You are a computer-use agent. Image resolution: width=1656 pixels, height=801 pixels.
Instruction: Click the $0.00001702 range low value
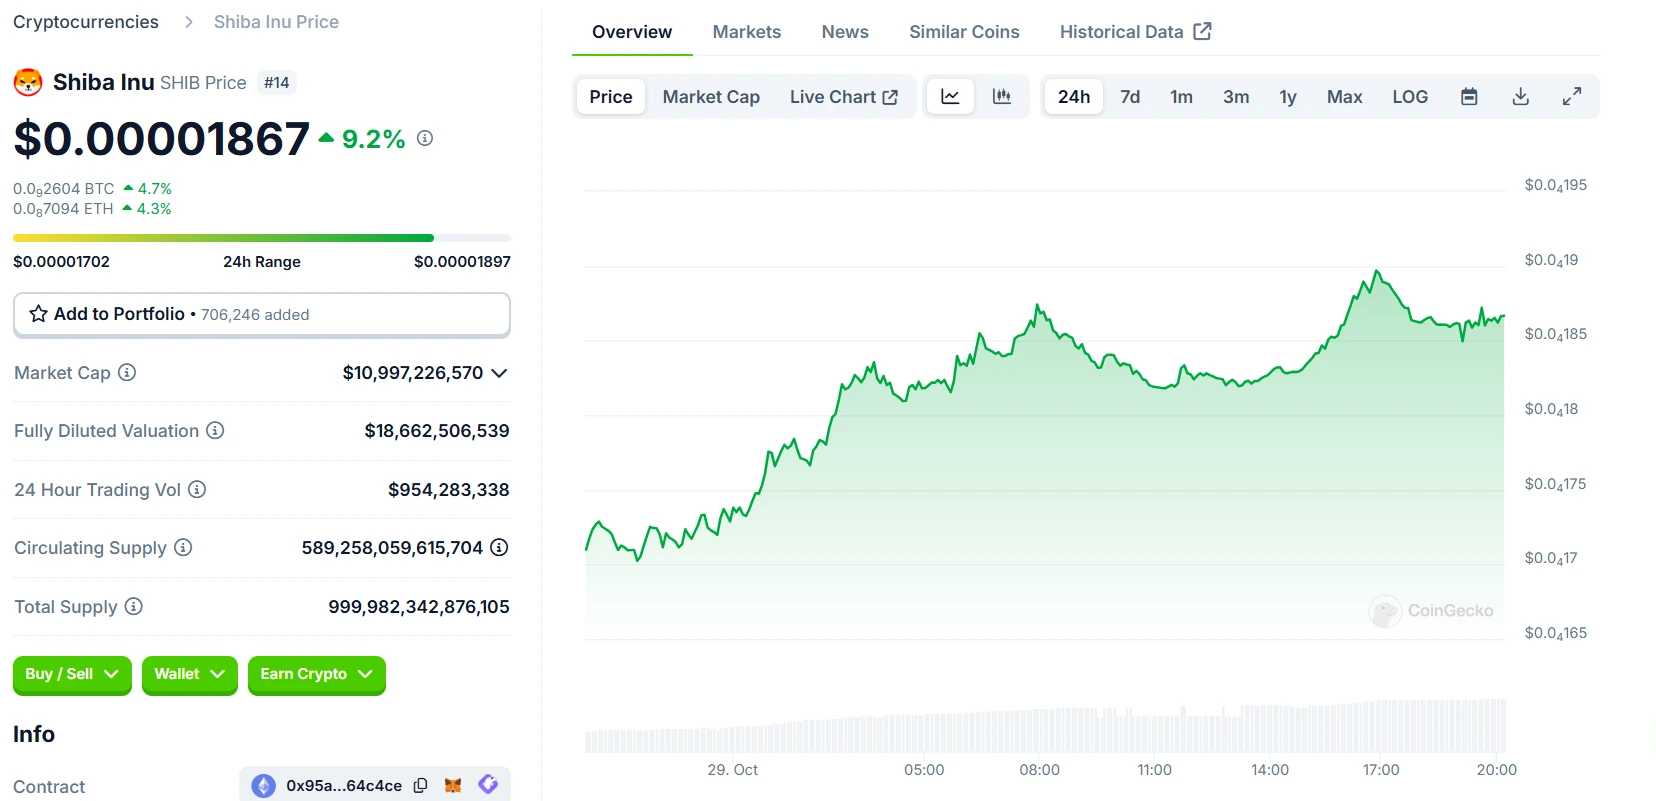pyautogui.click(x=62, y=262)
